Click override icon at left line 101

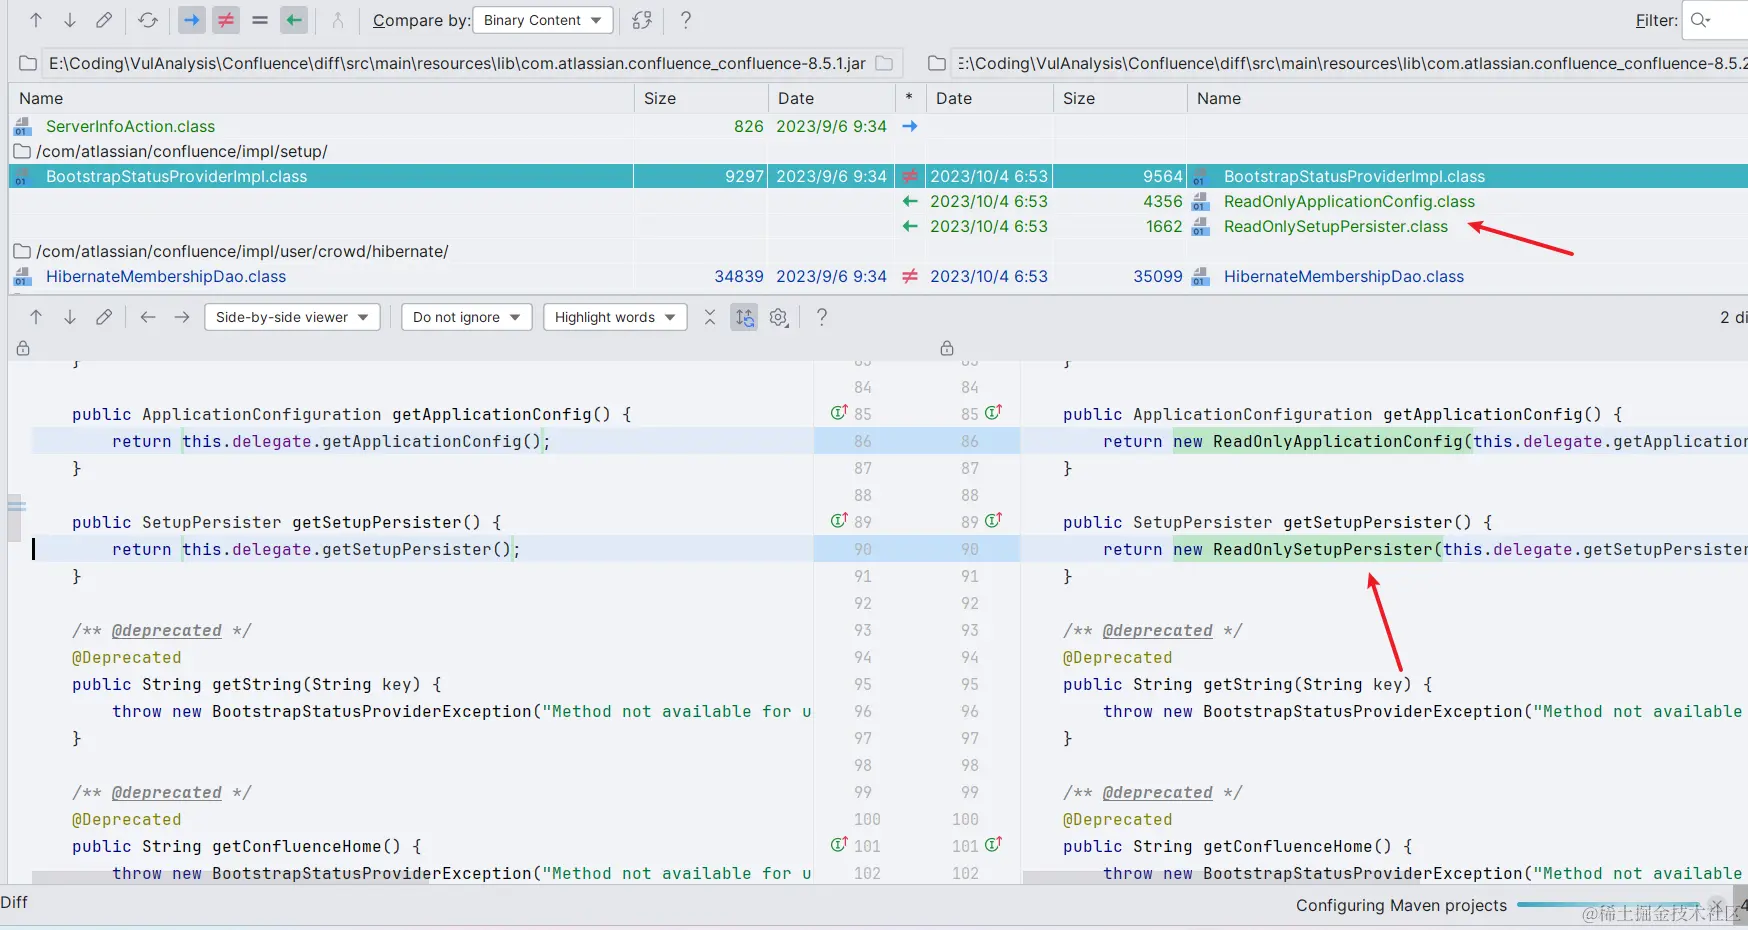(x=839, y=844)
